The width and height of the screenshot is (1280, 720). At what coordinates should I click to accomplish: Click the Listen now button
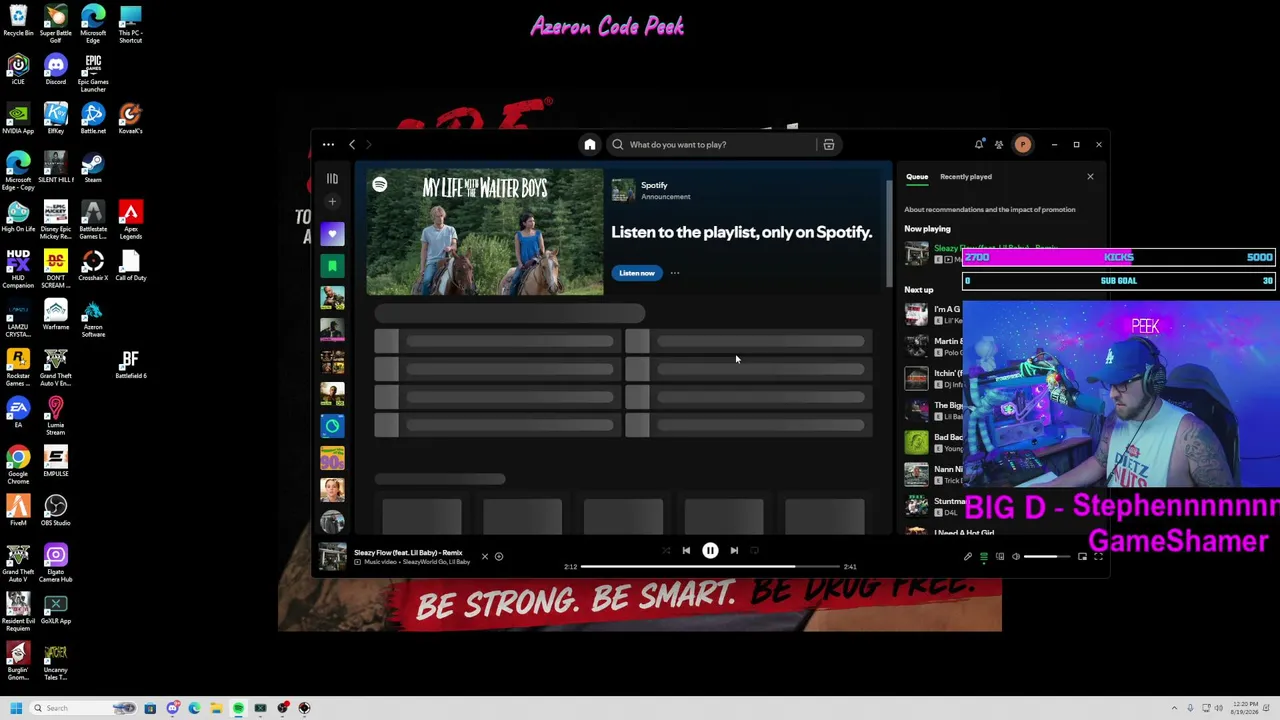pos(636,273)
